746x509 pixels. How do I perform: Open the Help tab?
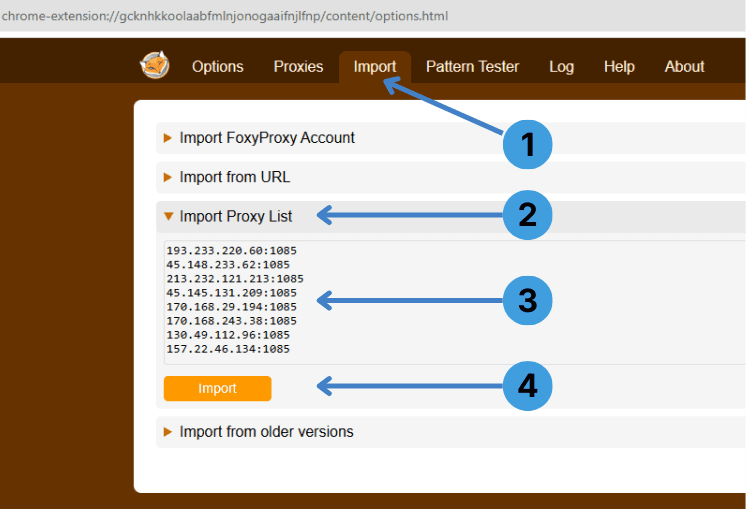point(619,67)
